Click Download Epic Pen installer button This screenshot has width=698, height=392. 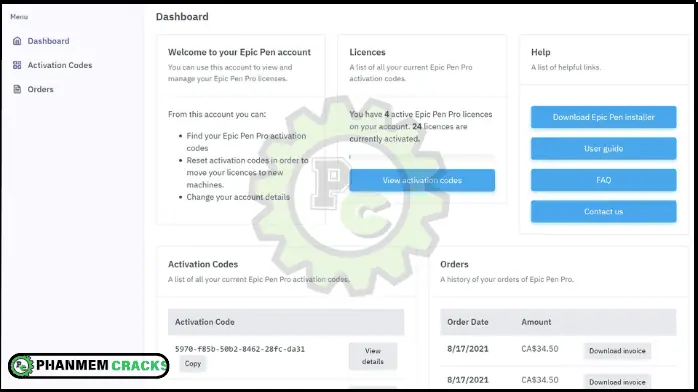click(x=603, y=117)
